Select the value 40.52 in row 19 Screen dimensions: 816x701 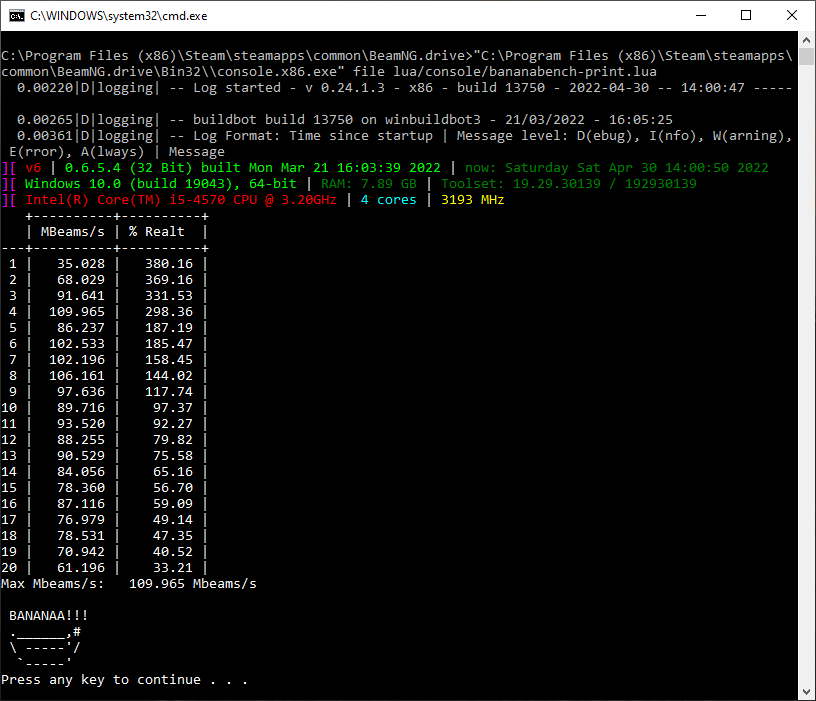coord(173,552)
